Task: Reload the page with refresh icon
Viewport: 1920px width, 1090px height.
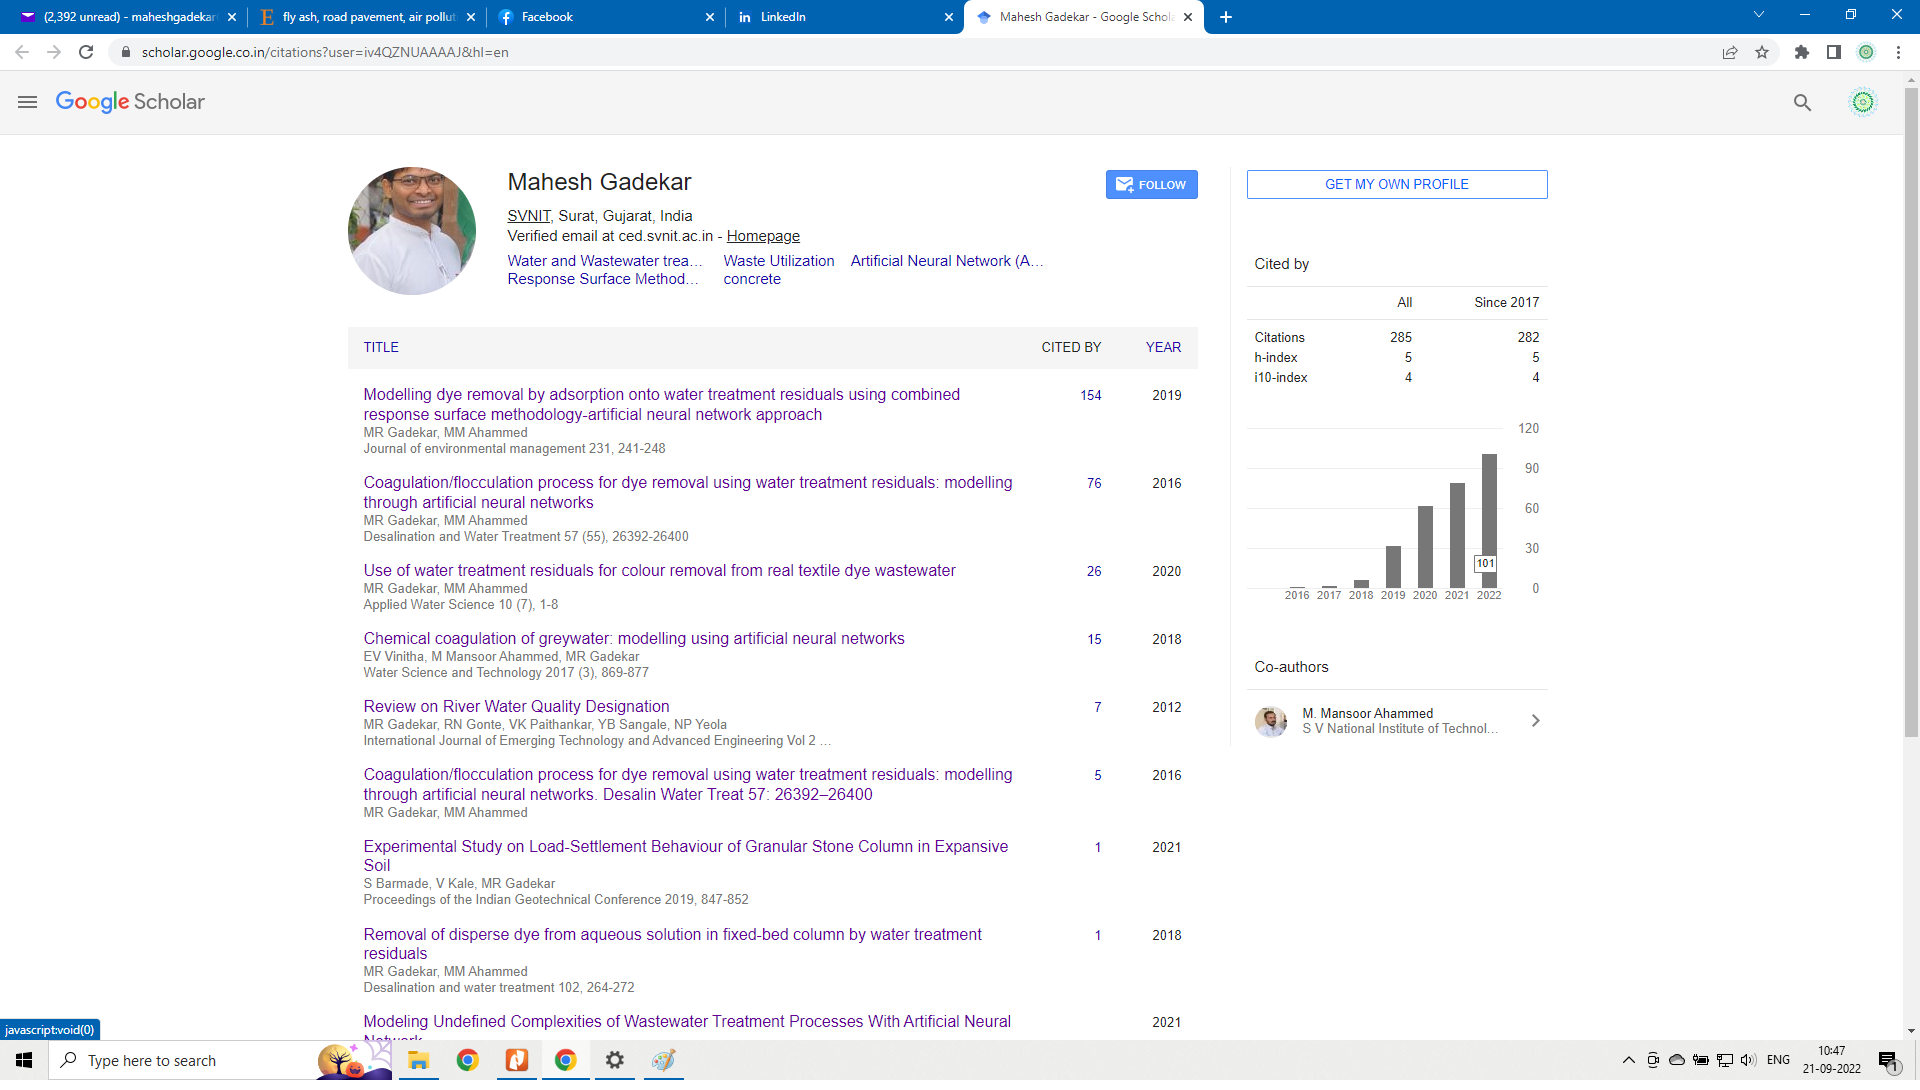Action: pos(86,52)
